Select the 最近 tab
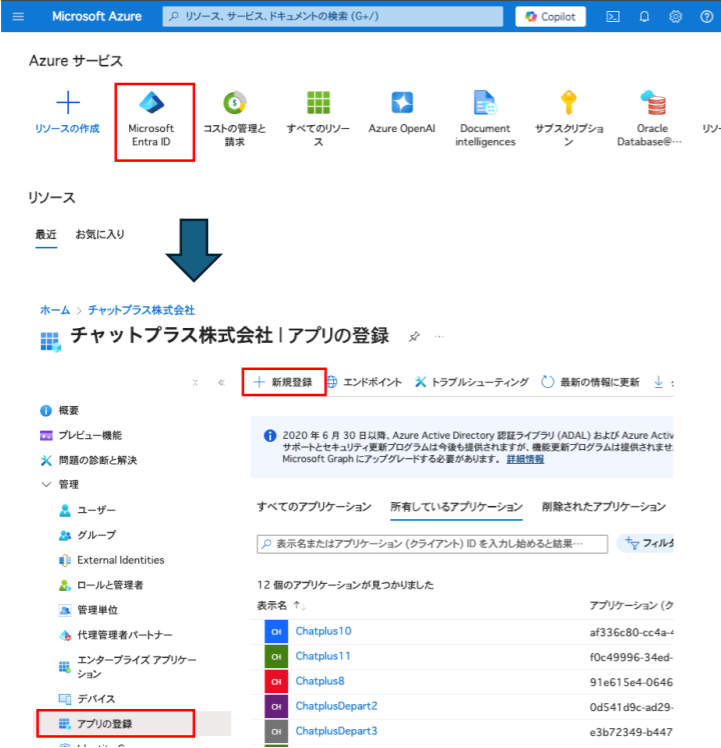Image resolution: width=721 pixels, height=748 pixels. (x=46, y=234)
